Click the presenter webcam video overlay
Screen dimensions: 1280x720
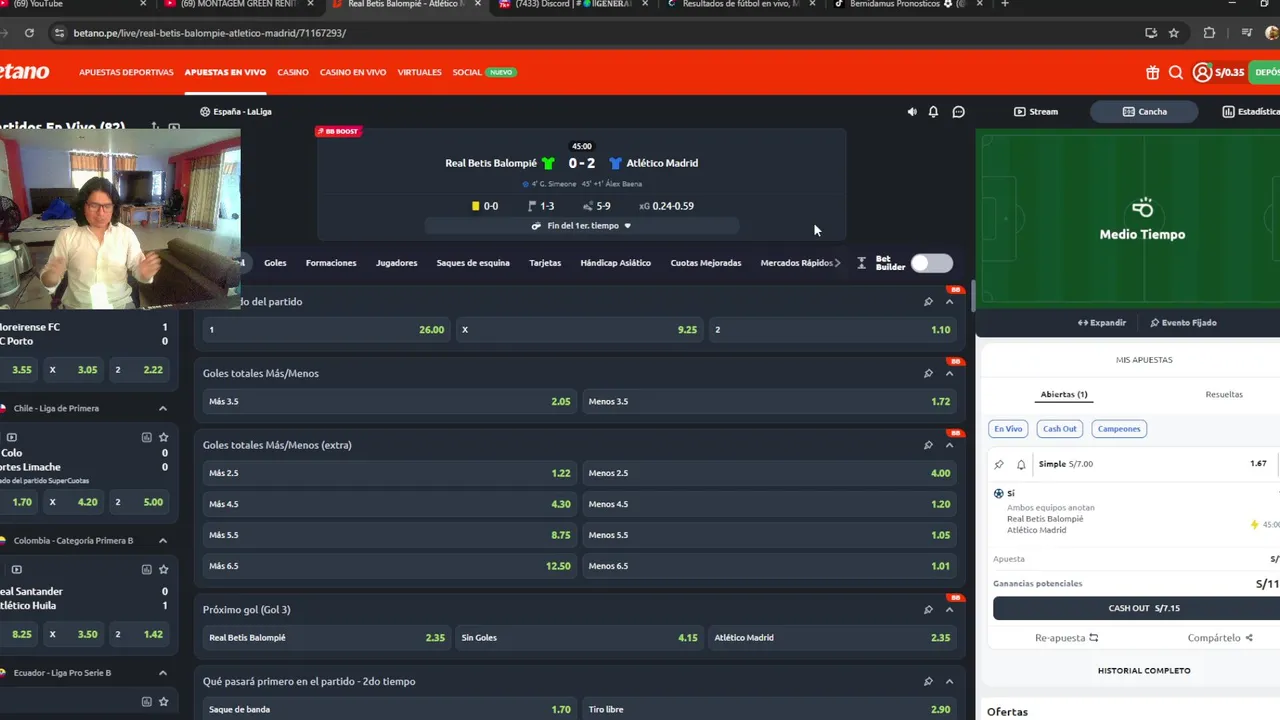pos(120,218)
